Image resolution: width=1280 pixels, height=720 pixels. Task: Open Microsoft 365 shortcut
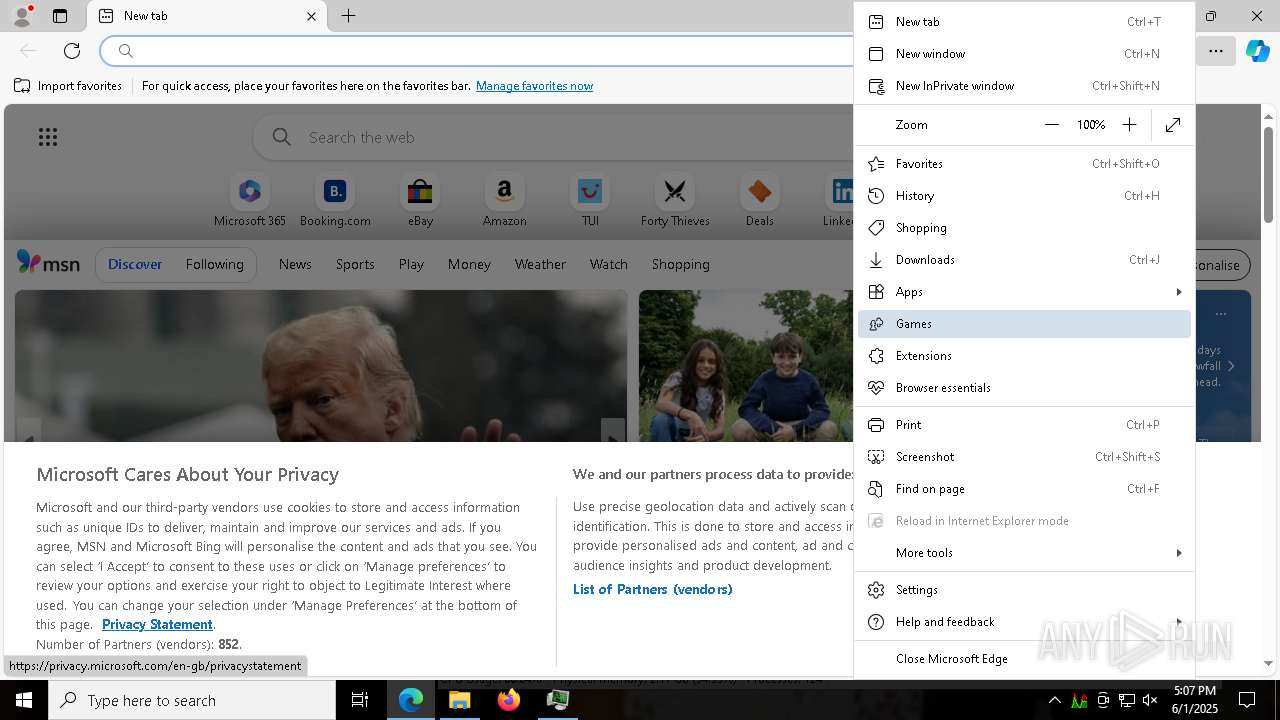[x=250, y=200]
